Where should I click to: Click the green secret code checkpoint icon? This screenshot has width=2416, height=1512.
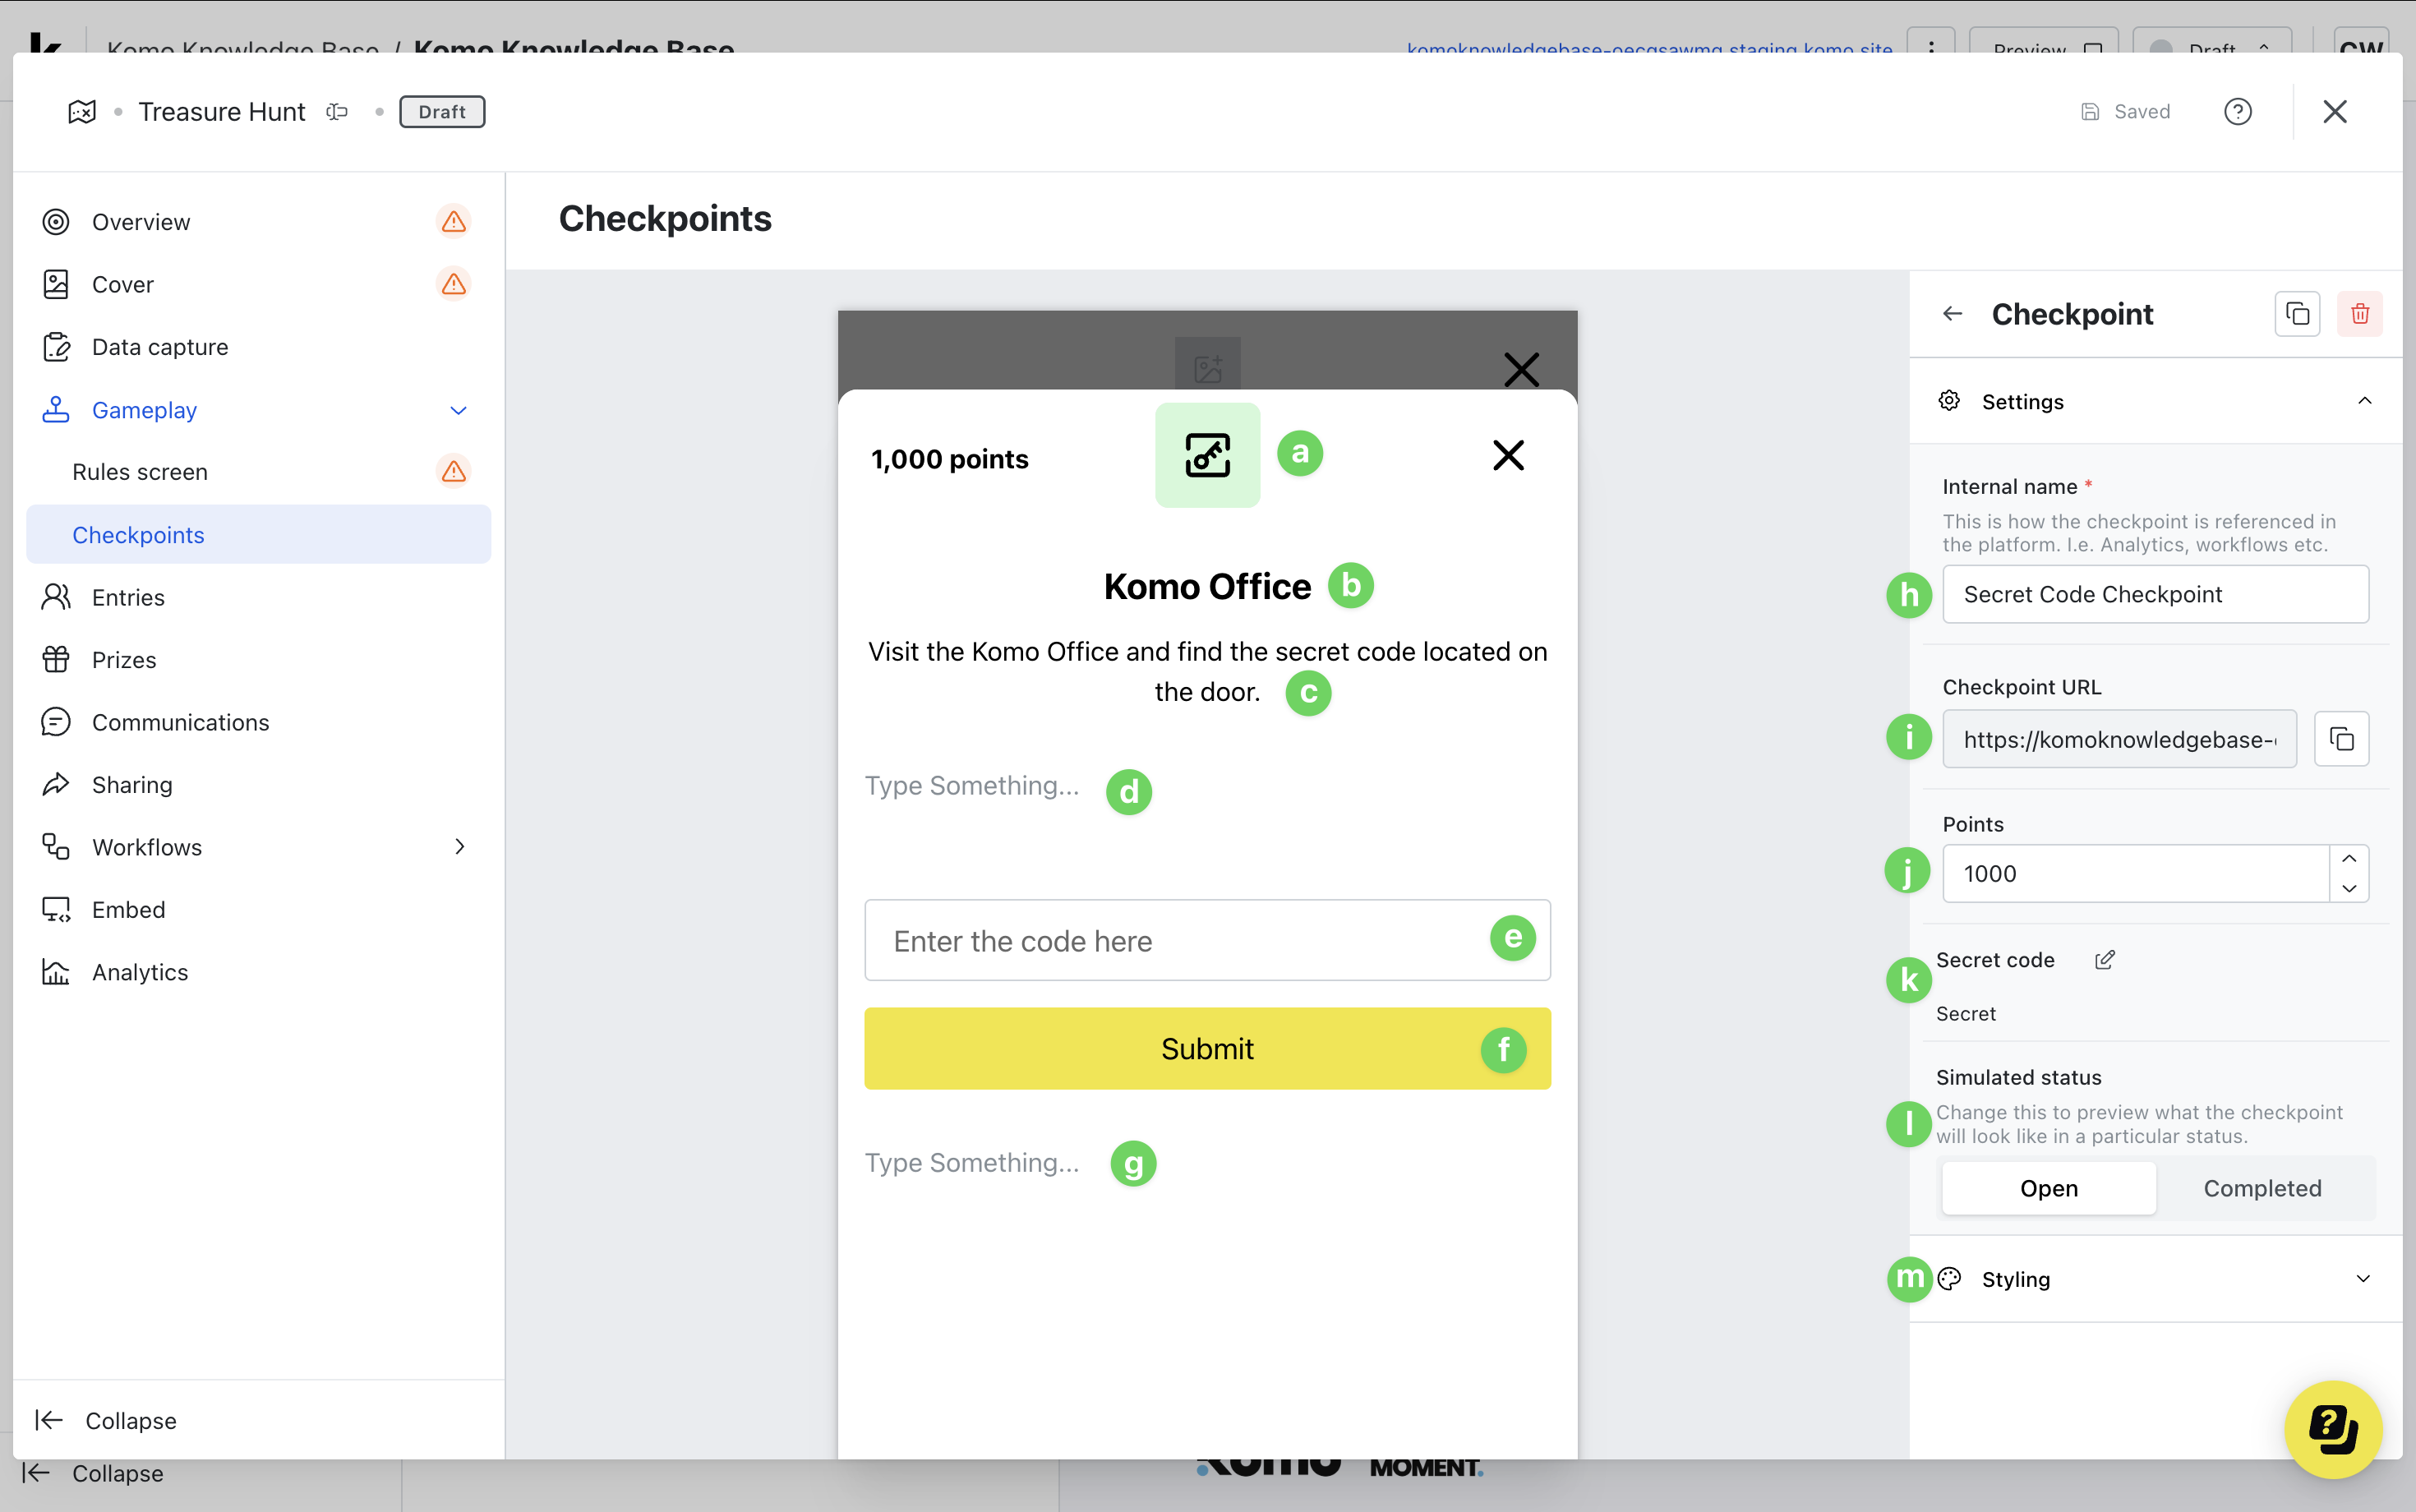[1207, 456]
